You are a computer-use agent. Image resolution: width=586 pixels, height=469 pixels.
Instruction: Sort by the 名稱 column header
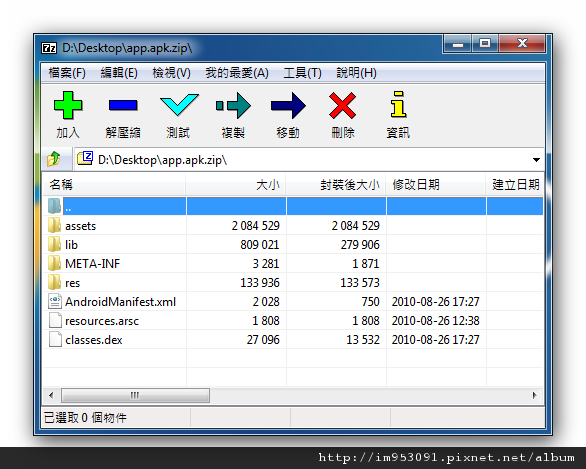pos(114,185)
